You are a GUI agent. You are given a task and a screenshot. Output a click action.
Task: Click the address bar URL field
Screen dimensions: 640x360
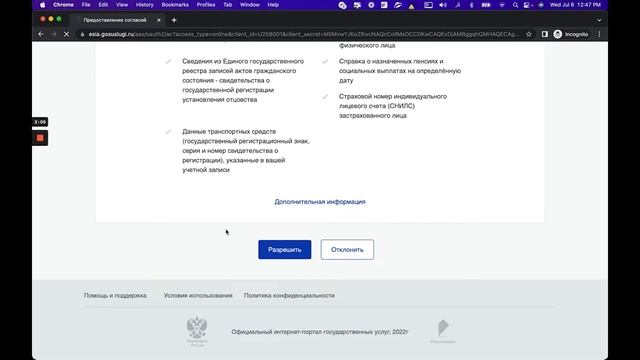(x=303, y=34)
